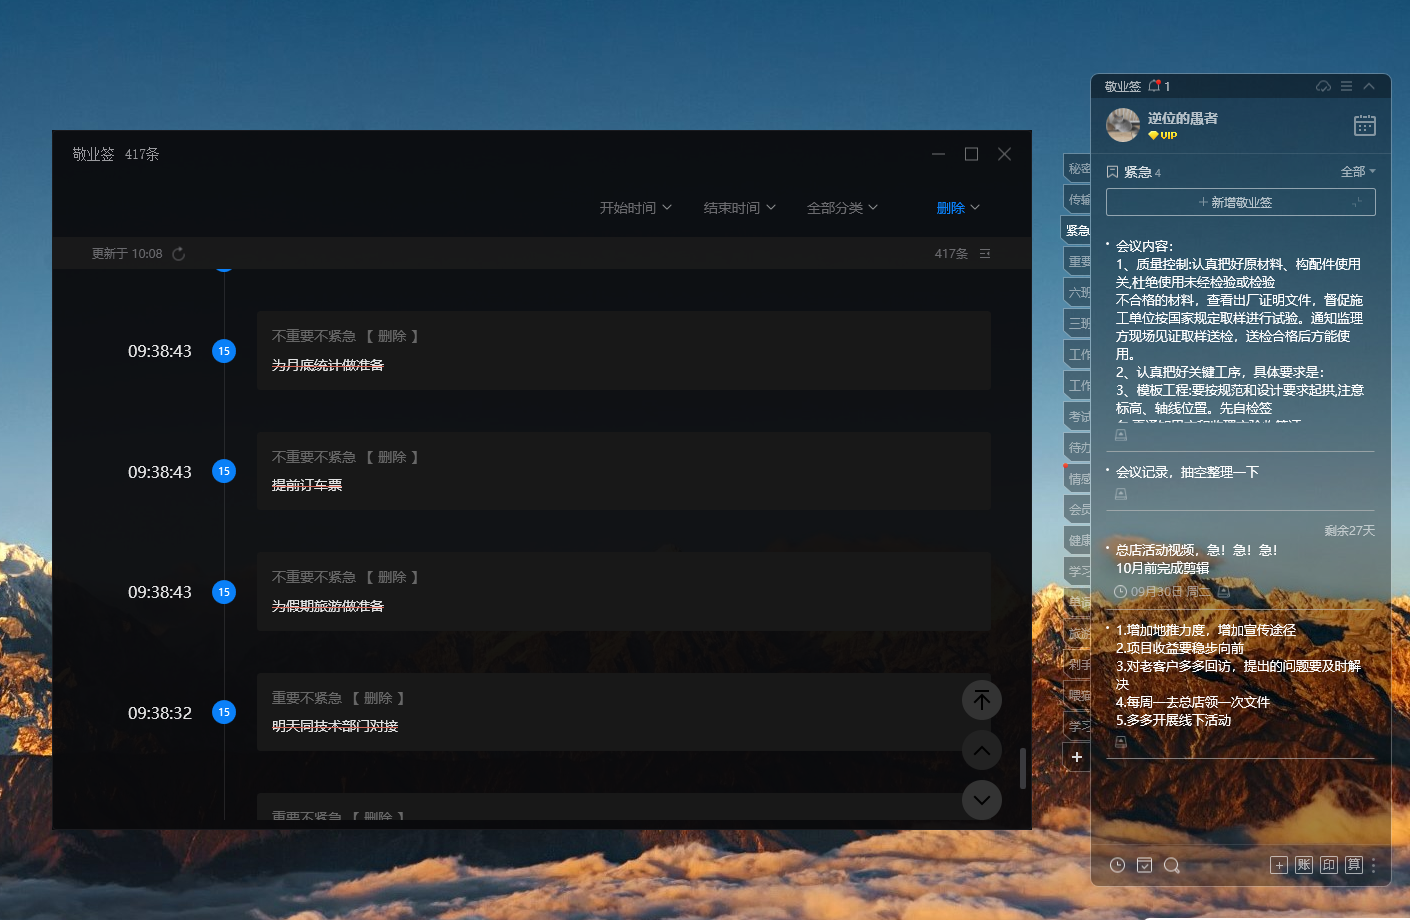1410x920 pixels.
Task: Switch to the 情感 category tab
Action: pos(1077,478)
